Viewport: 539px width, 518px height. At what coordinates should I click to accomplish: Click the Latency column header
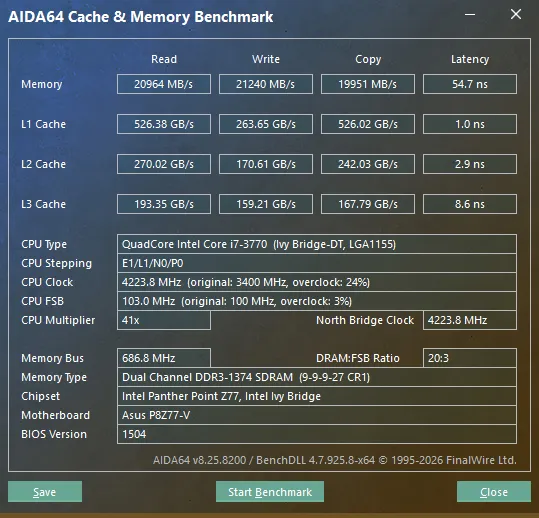[470, 59]
